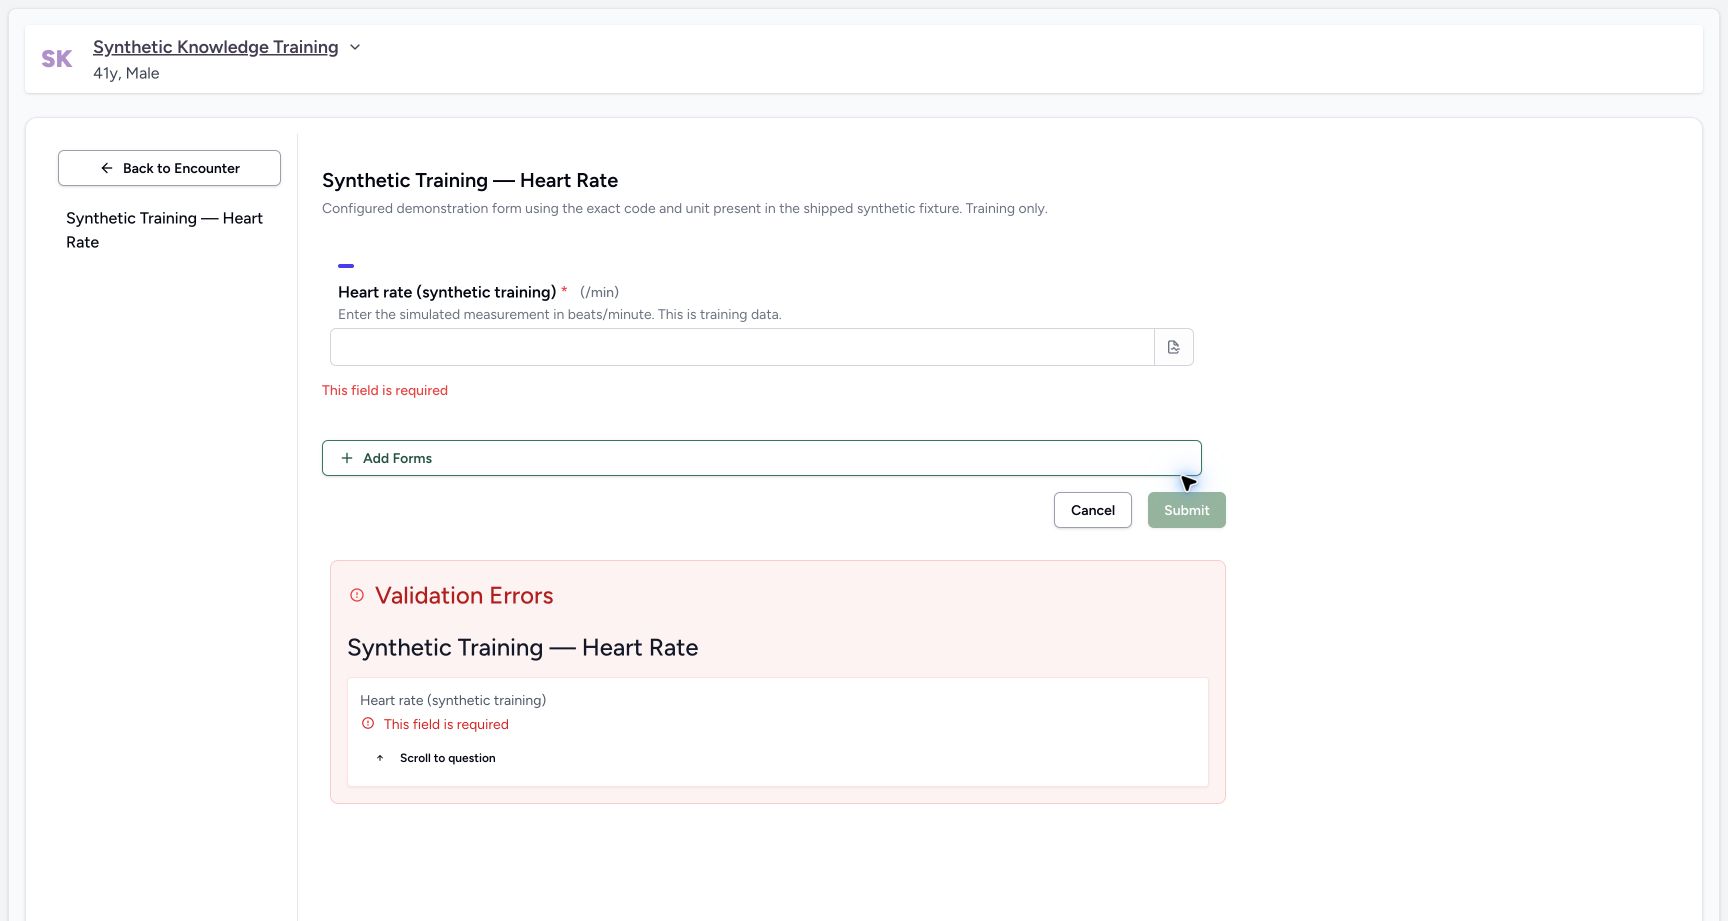Focus the heart rate input field
1728x921 pixels.
742,347
